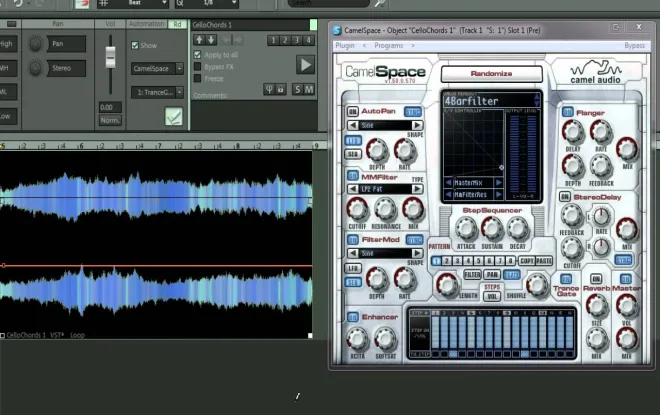Click the Reverb Size knob

(x=596, y=306)
